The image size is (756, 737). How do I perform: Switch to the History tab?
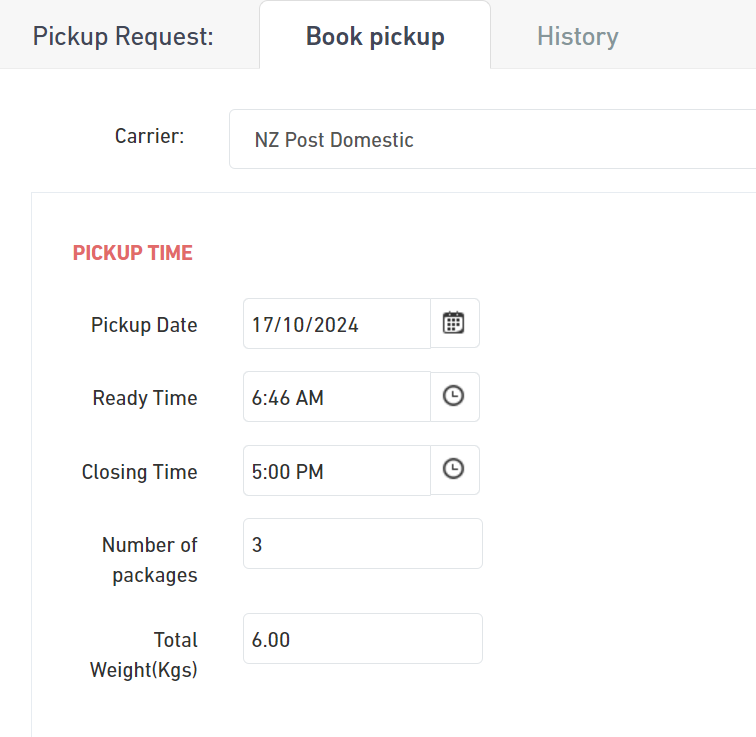click(x=578, y=37)
